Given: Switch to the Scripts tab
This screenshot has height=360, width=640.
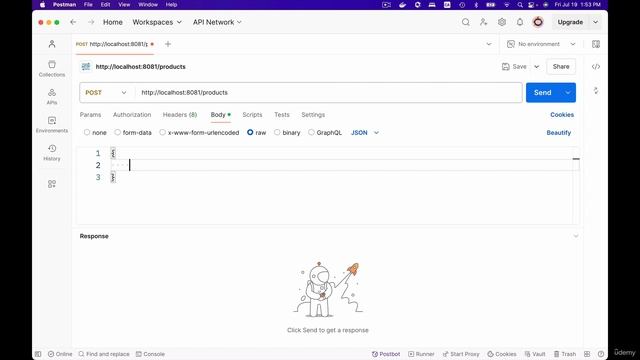Looking at the screenshot, I should 252,115.
